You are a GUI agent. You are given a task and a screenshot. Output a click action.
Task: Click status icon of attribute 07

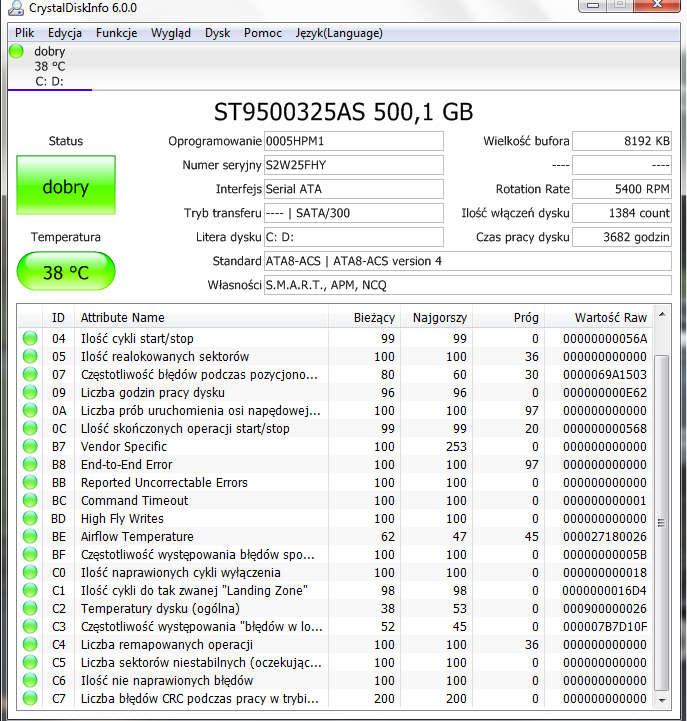30,374
